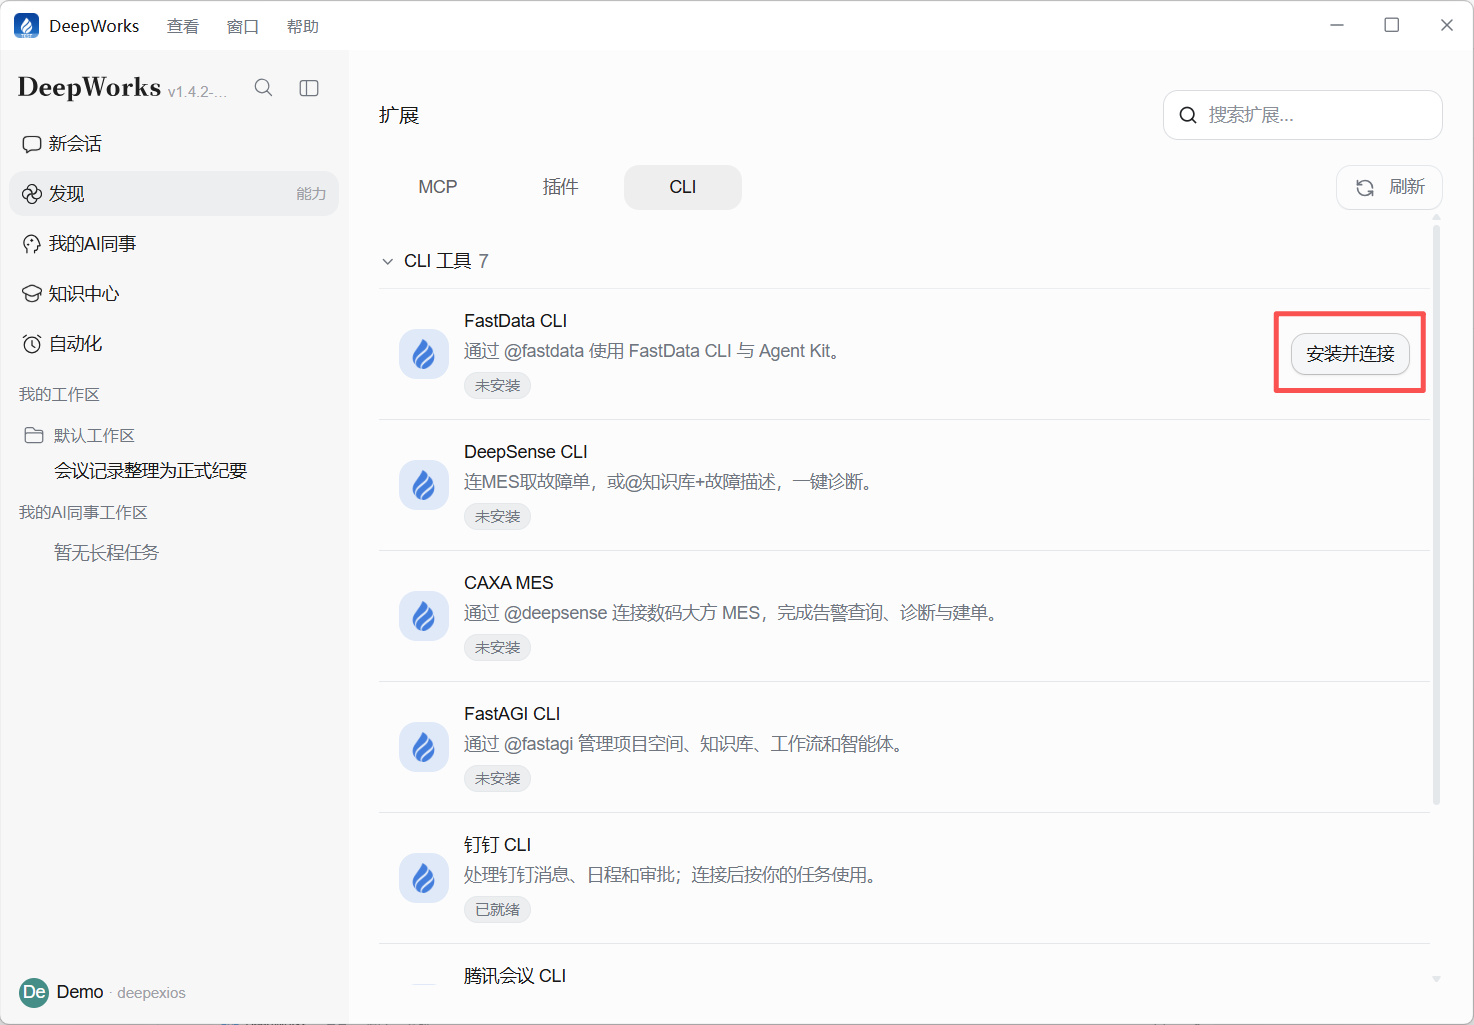Viewport: 1474px width, 1025px height.
Task: Click the 刷新 button
Action: click(1389, 187)
